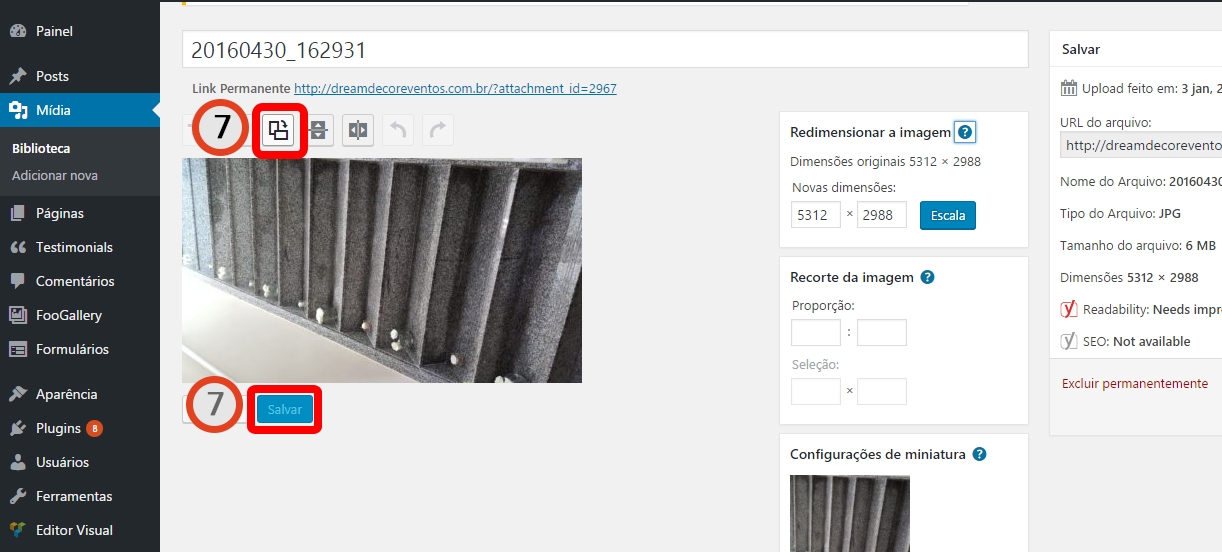The height and width of the screenshot is (552, 1222).
Task: Click the new height field 2988
Action: click(x=882, y=215)
